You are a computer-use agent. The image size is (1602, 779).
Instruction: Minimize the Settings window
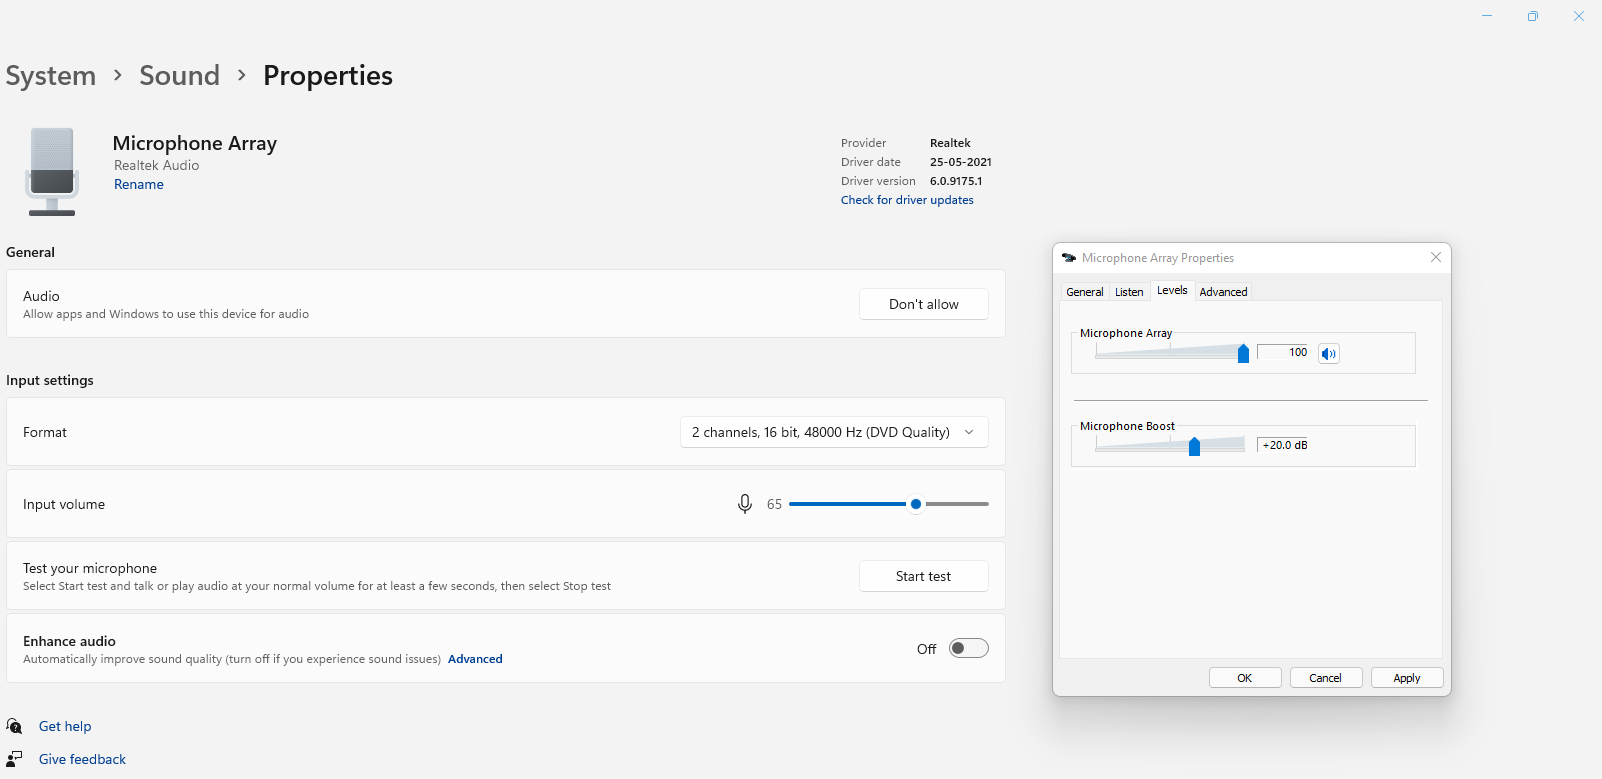point(1487,16)
